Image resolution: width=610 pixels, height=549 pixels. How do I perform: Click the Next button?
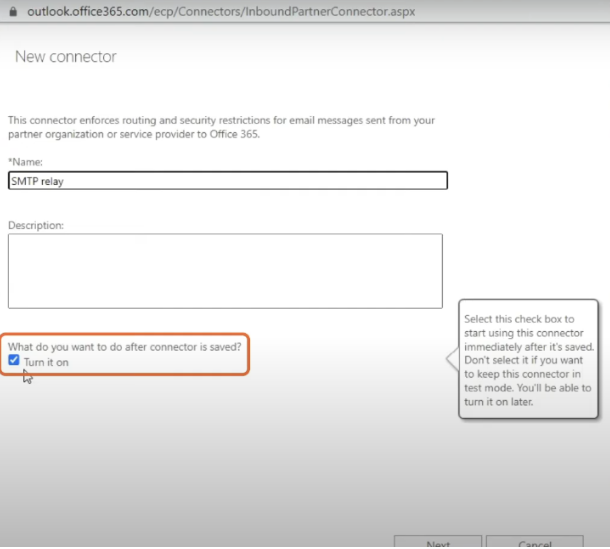click(x=437, y=543)
